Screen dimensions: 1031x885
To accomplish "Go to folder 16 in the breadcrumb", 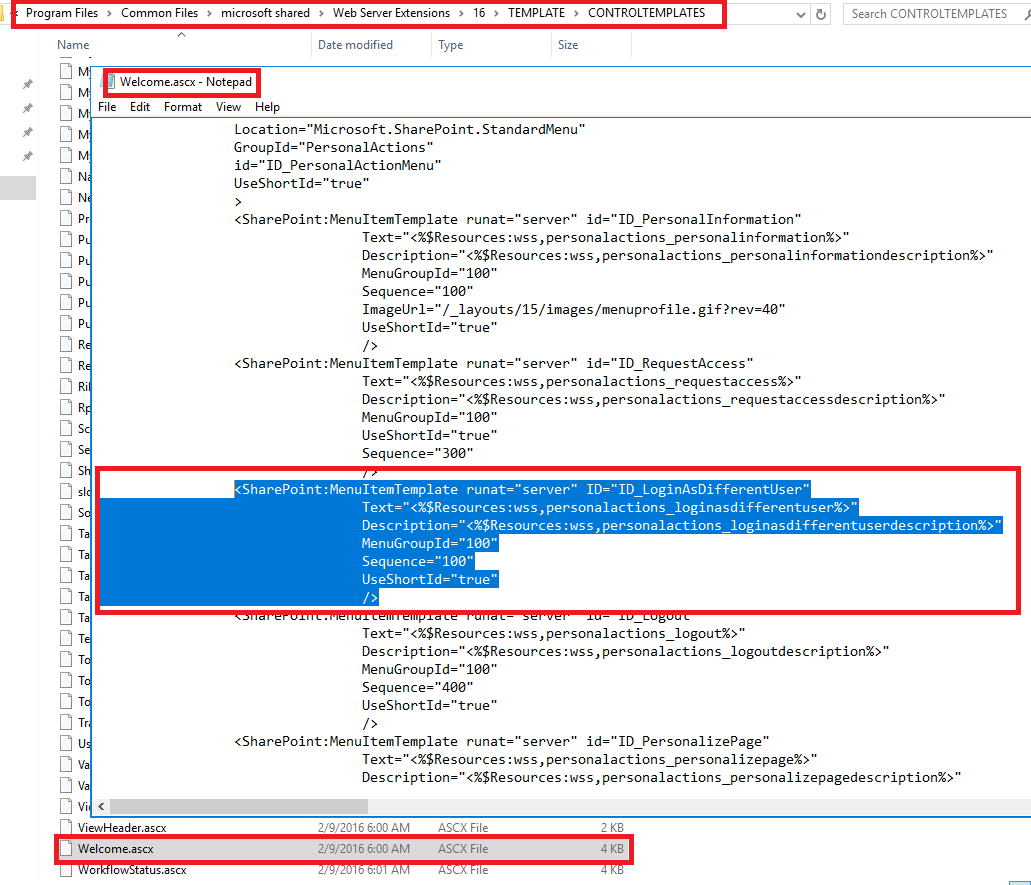I will pyautogui.click(x=479, y=12).
